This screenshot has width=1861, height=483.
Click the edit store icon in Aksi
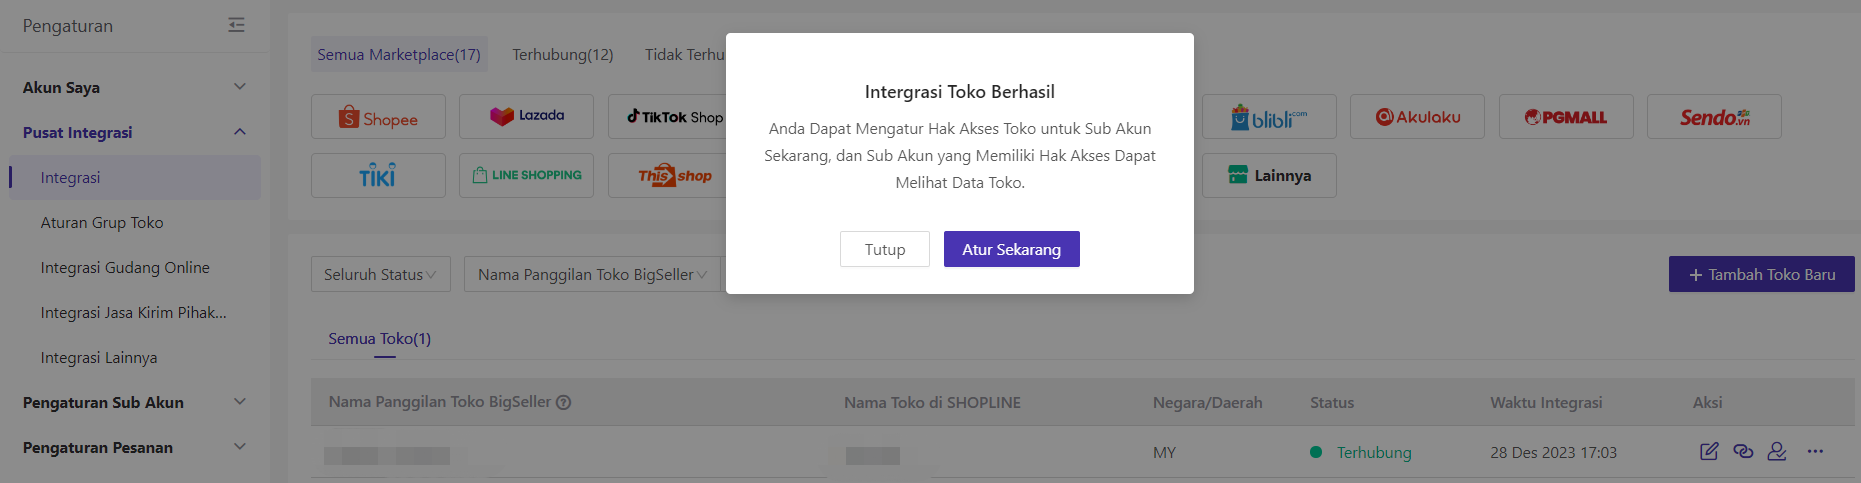[1709, 451]
